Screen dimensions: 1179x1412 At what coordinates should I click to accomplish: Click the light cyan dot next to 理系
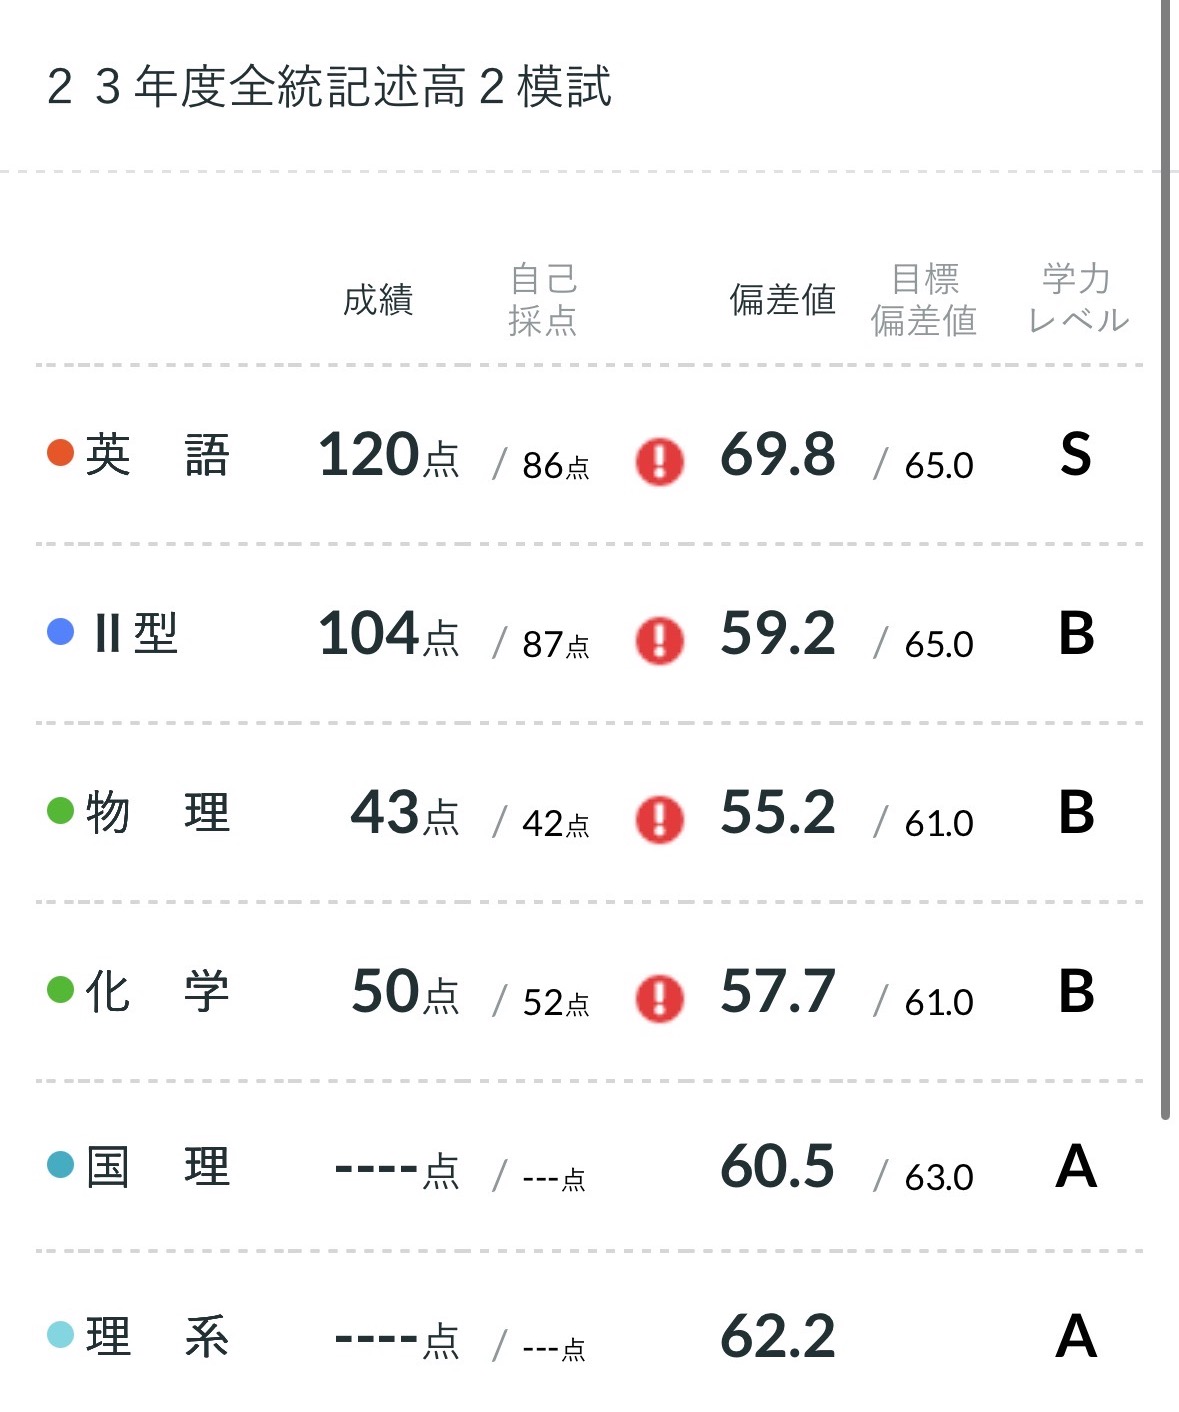click(x=61, y=1335)
